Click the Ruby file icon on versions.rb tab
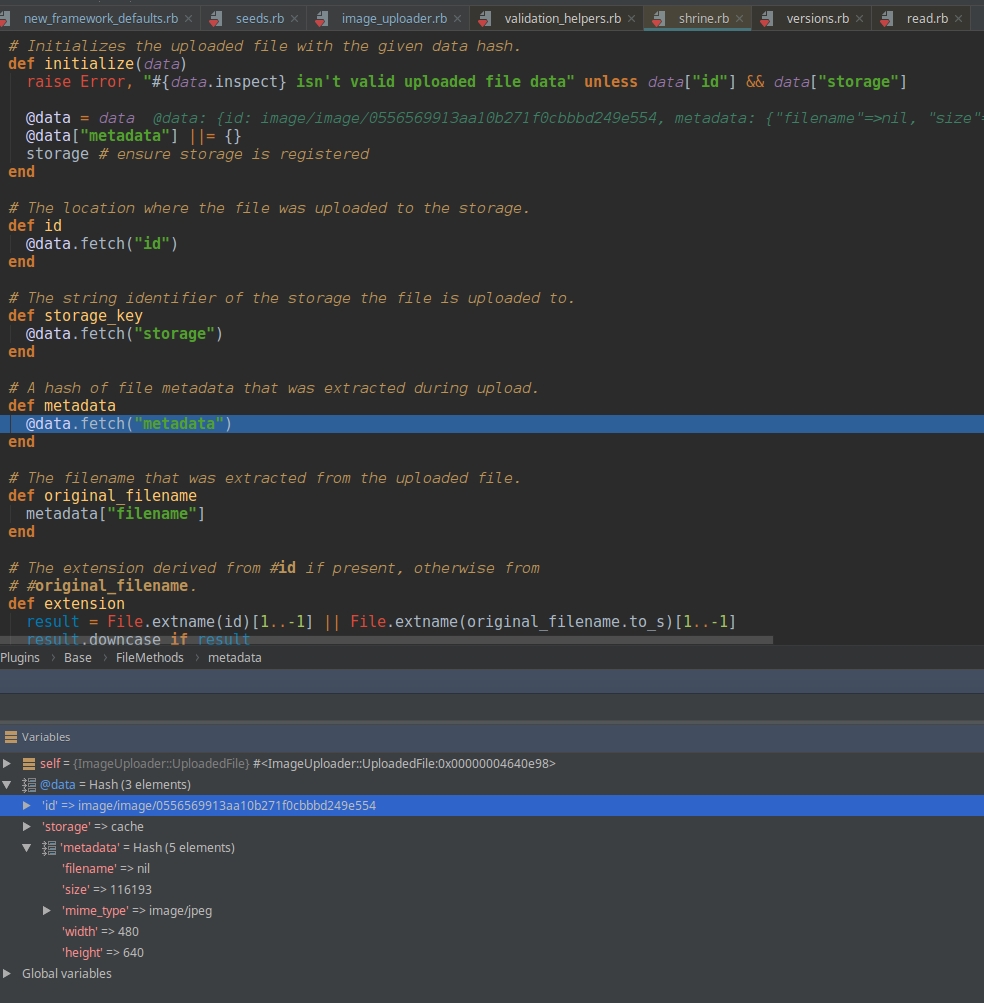The image size is (984, 1003). point(766,19)
